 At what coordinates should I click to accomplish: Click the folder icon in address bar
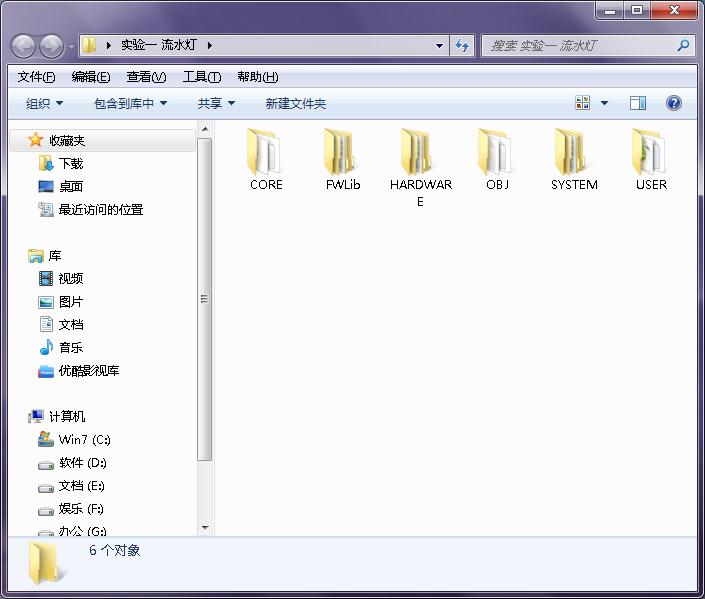[89, 45]
